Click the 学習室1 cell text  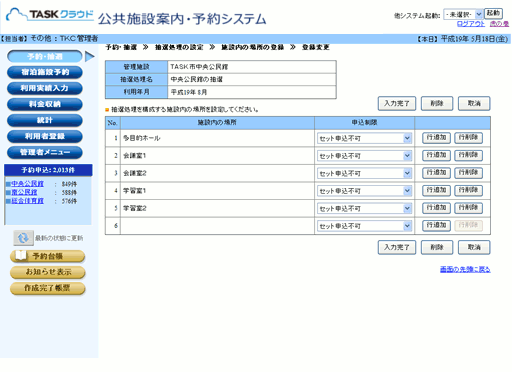pyautogui.click(x=135, y=191)
